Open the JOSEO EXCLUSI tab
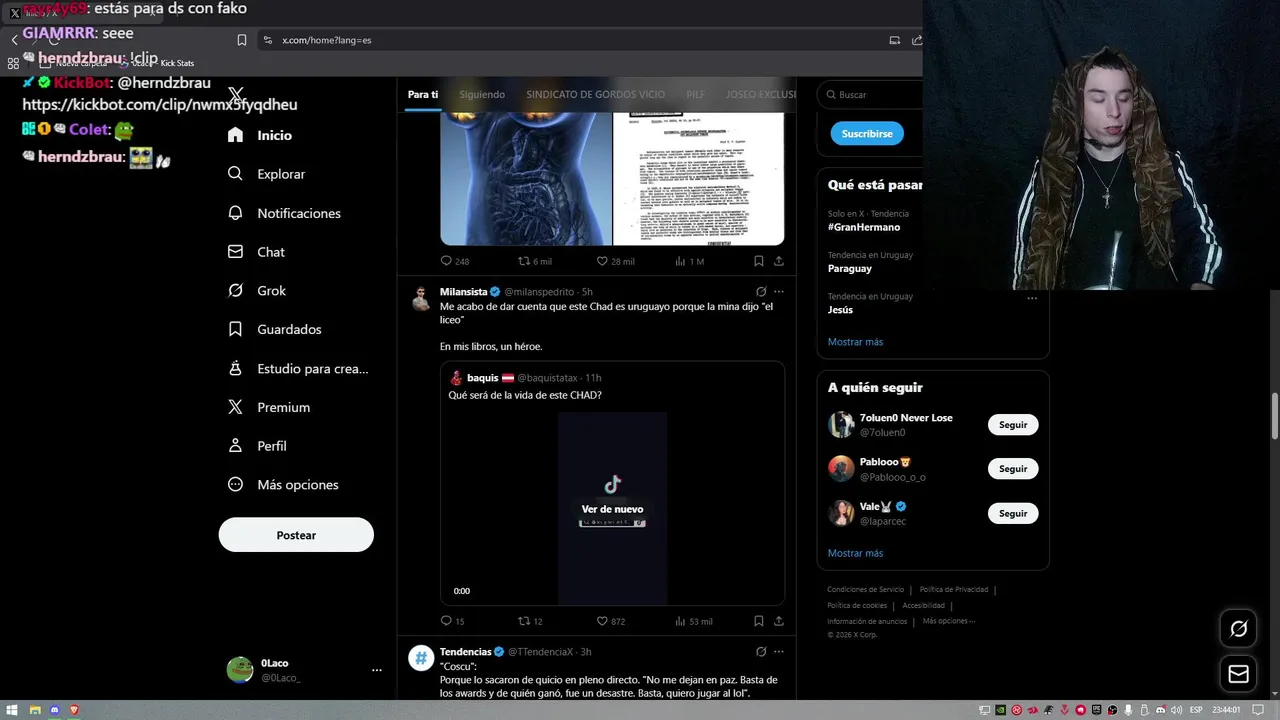 coord(761,94)
